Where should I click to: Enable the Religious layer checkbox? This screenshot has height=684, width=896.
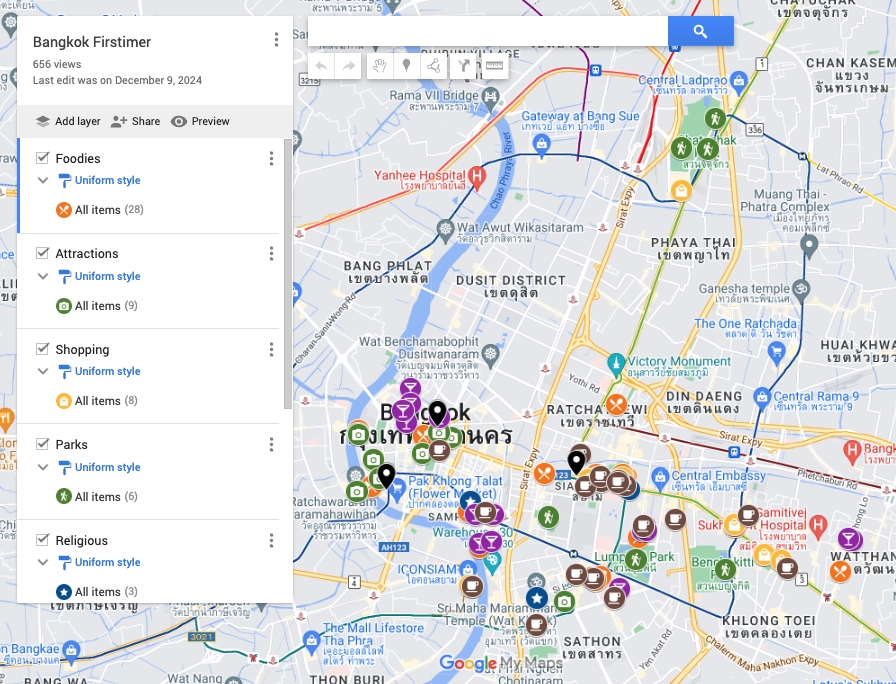point(41,539)
